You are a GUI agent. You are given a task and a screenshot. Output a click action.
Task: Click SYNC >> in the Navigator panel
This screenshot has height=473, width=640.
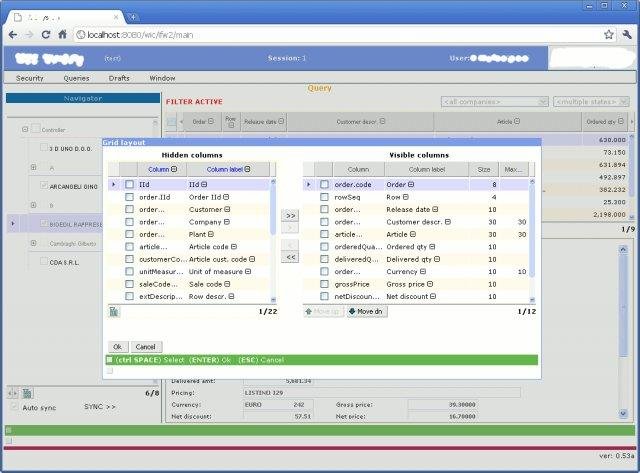[100, 407]
